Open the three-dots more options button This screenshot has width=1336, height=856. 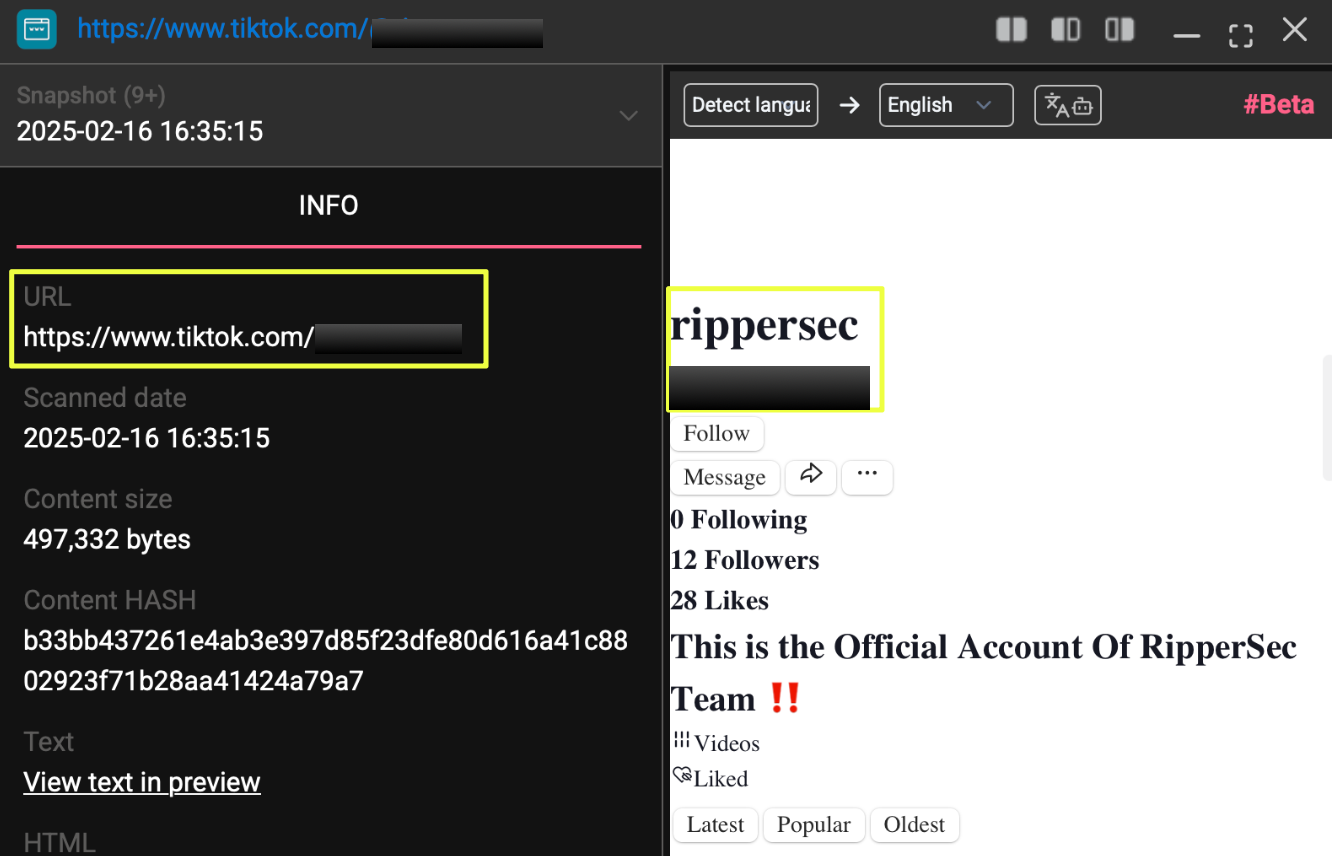(867, 477)
